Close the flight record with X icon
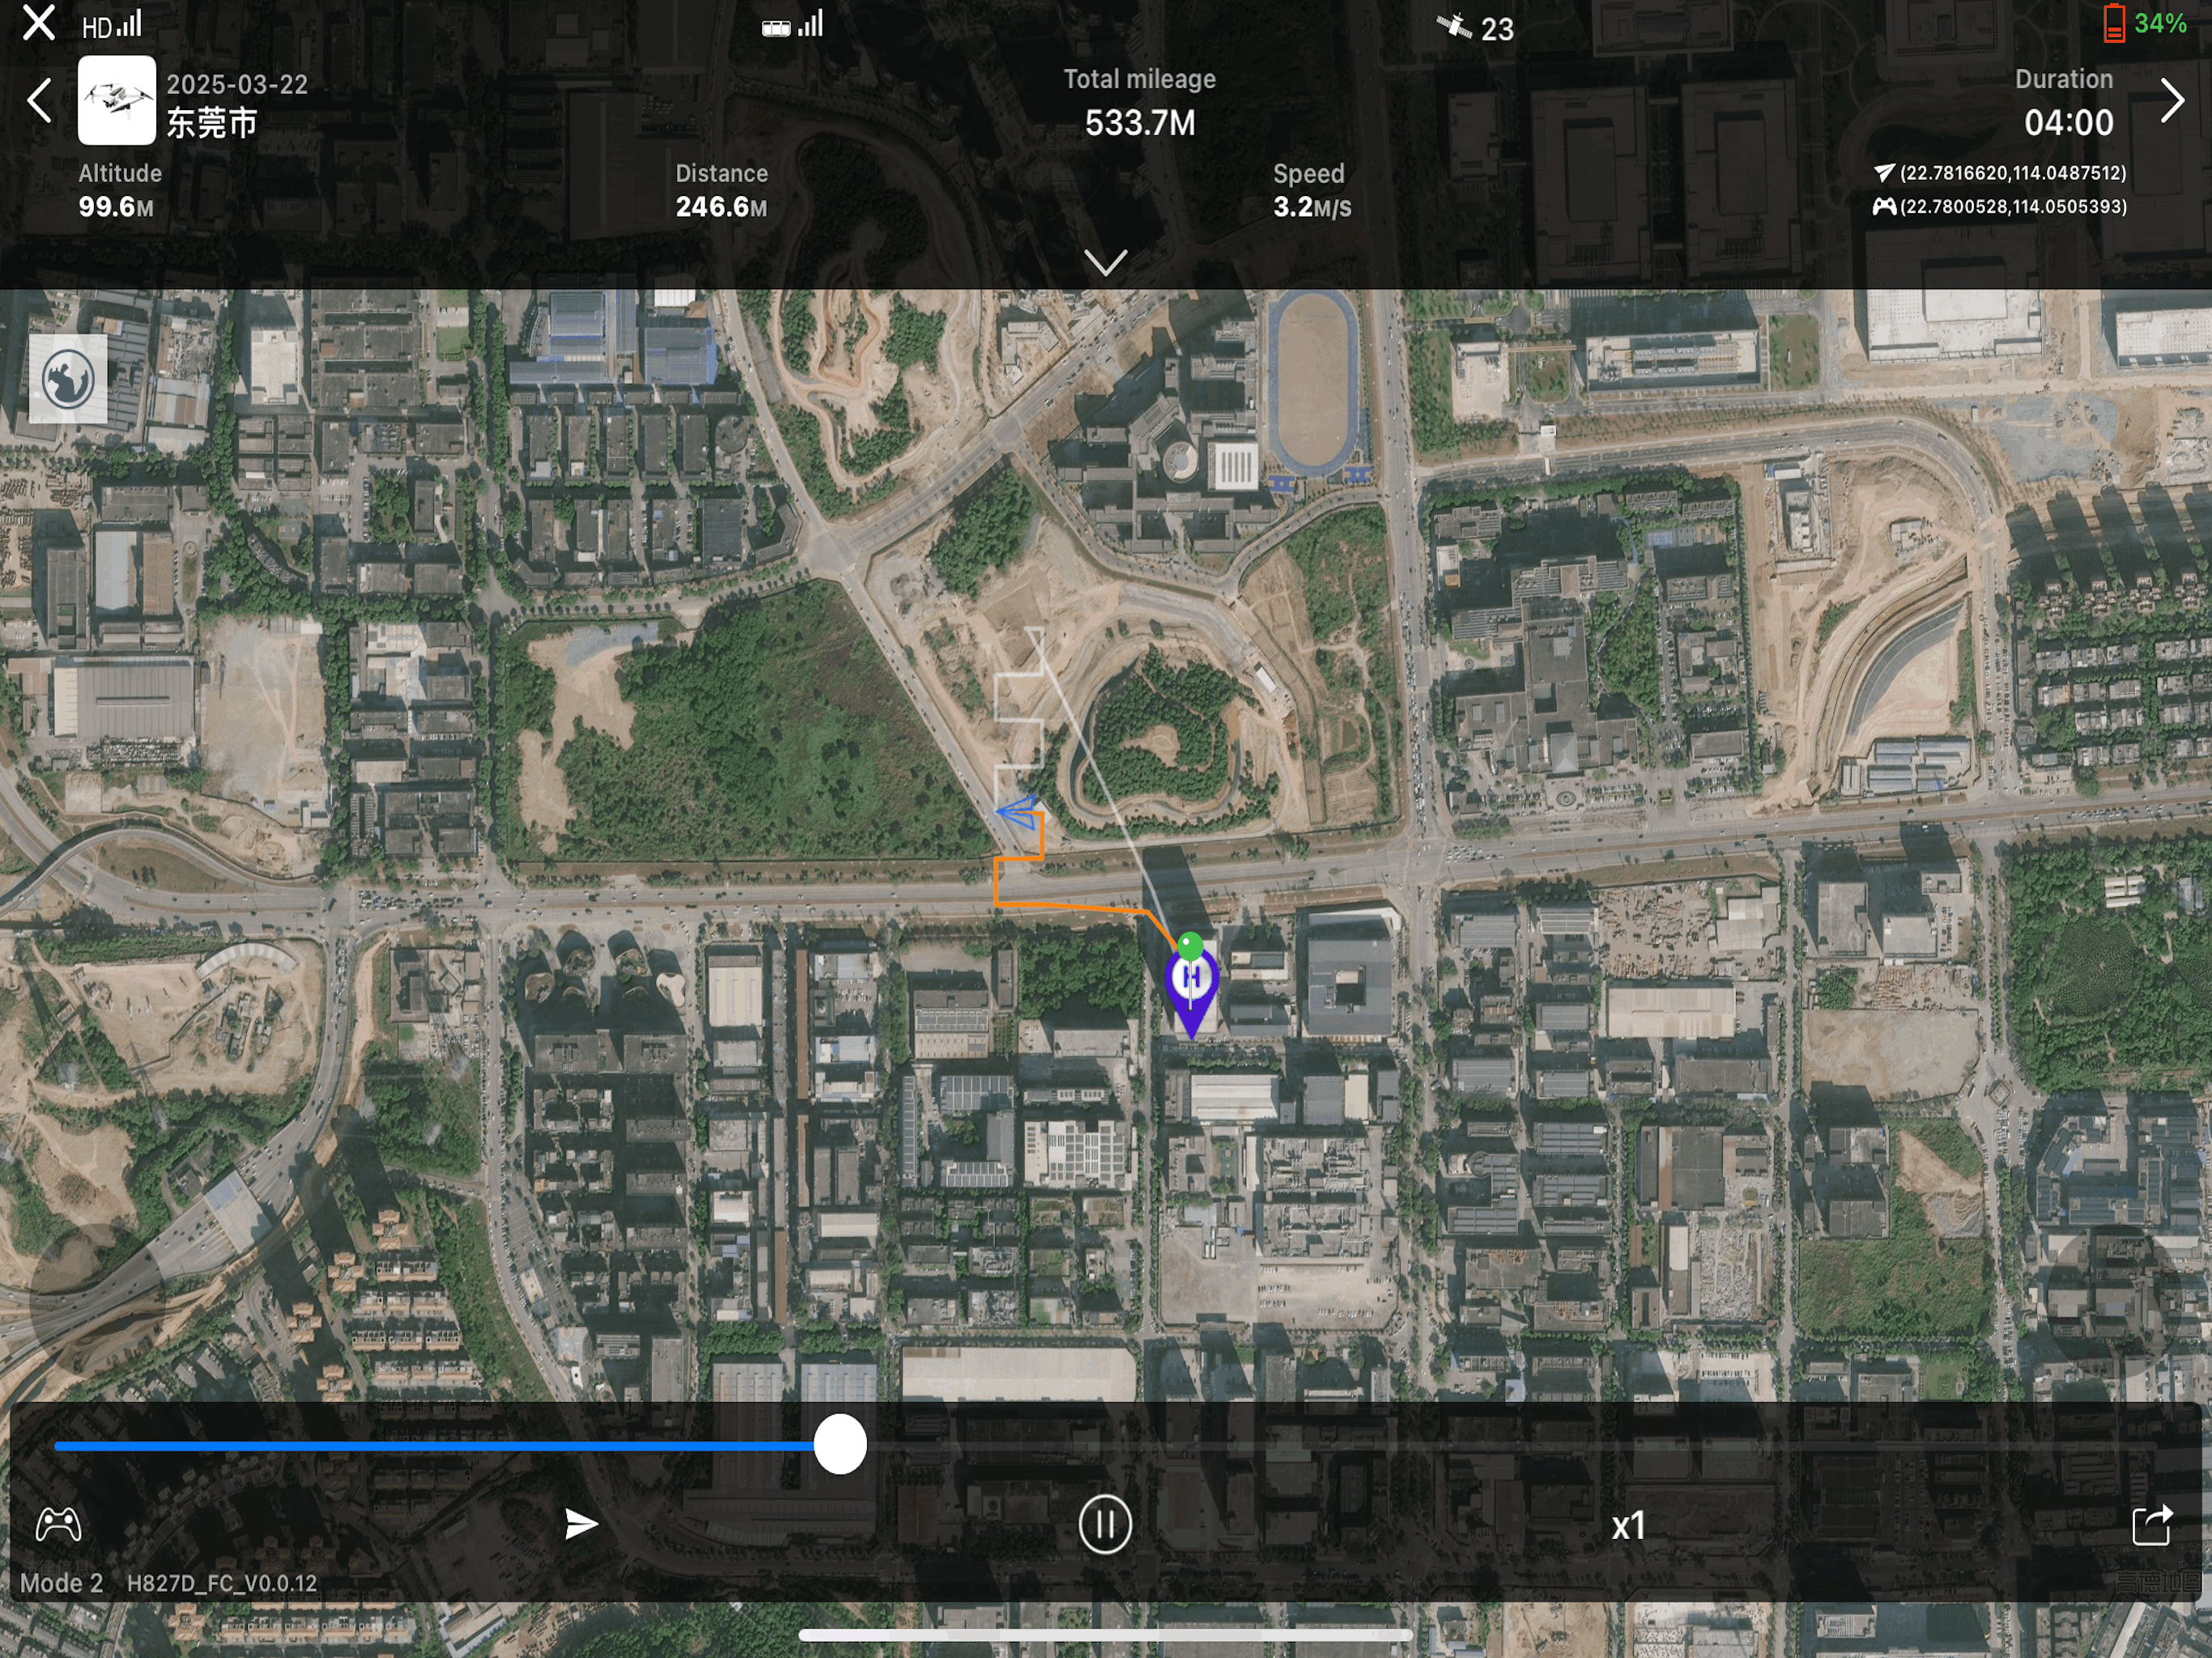The height and width of the screenshot is (1658, 2212). (x=39, y=22)
